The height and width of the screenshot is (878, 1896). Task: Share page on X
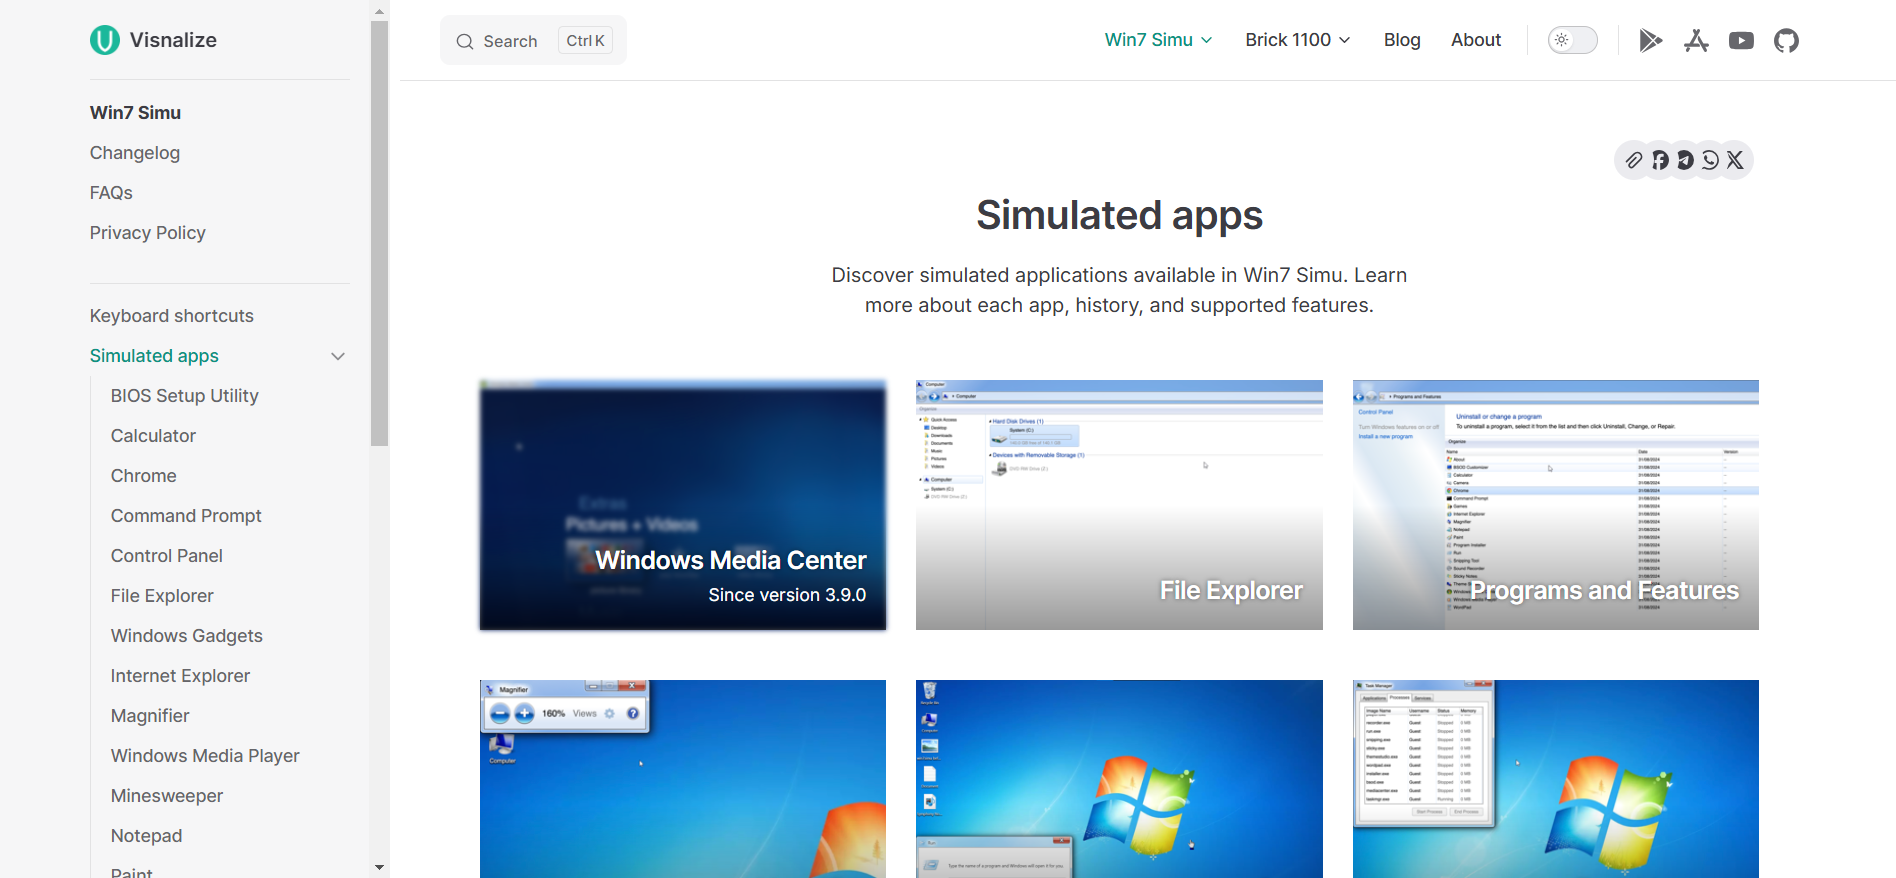click(x=1735, y=160)
